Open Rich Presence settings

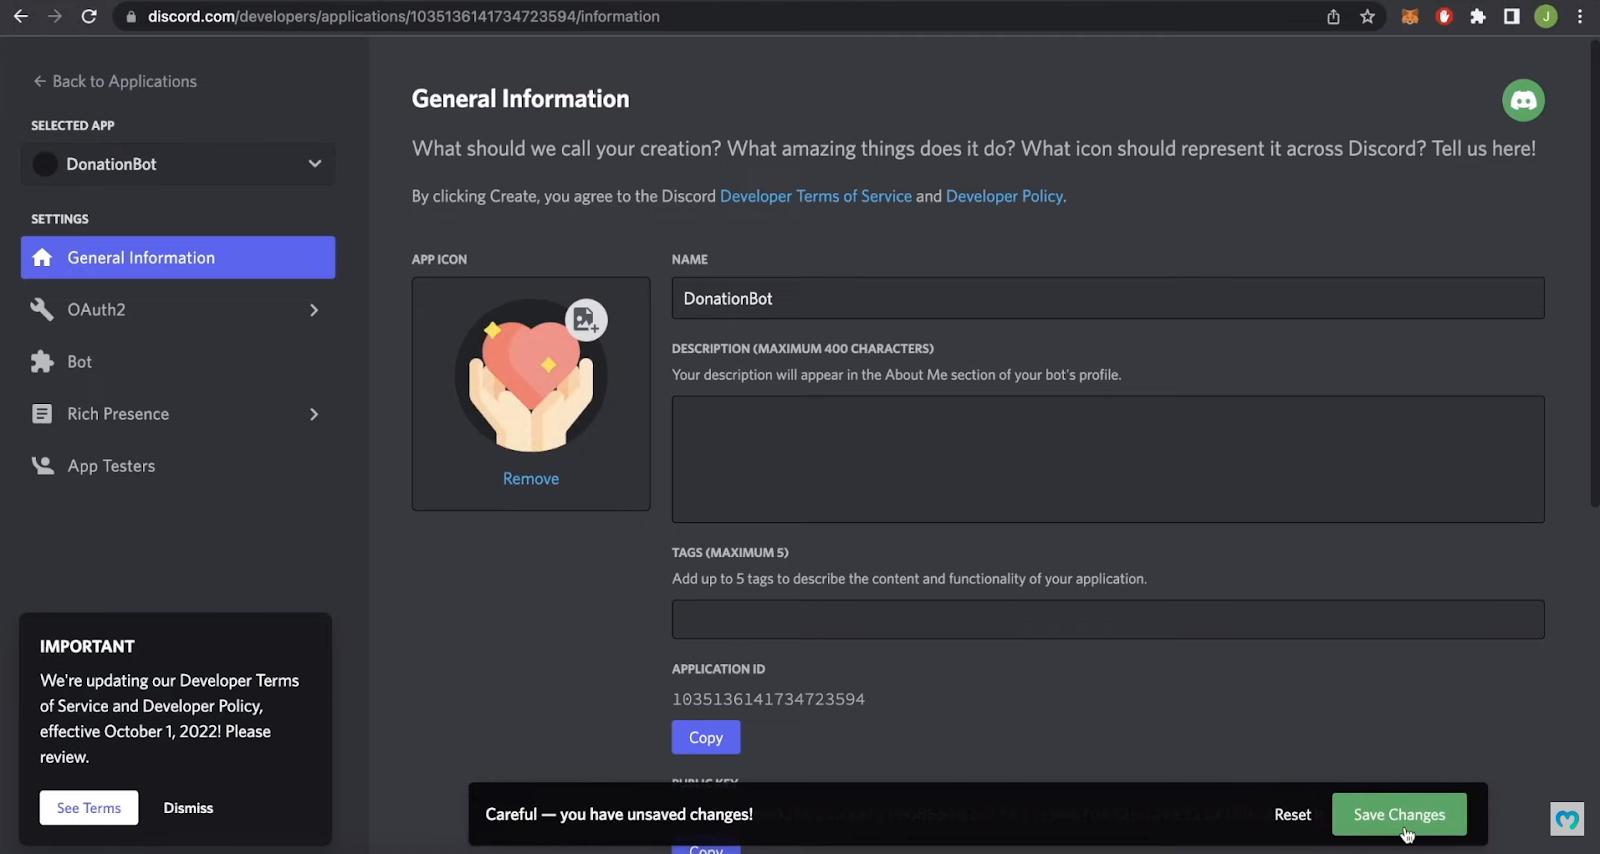tap(178, 414)
